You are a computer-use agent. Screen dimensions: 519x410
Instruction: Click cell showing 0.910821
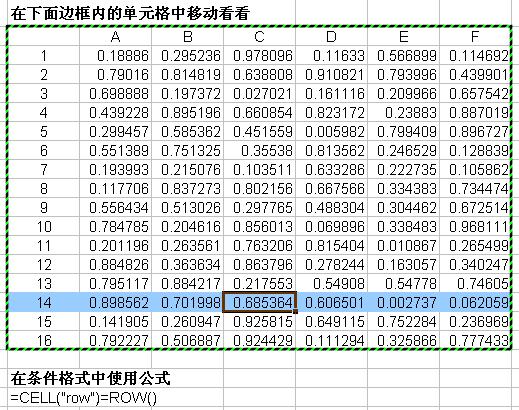click(331, 74)
